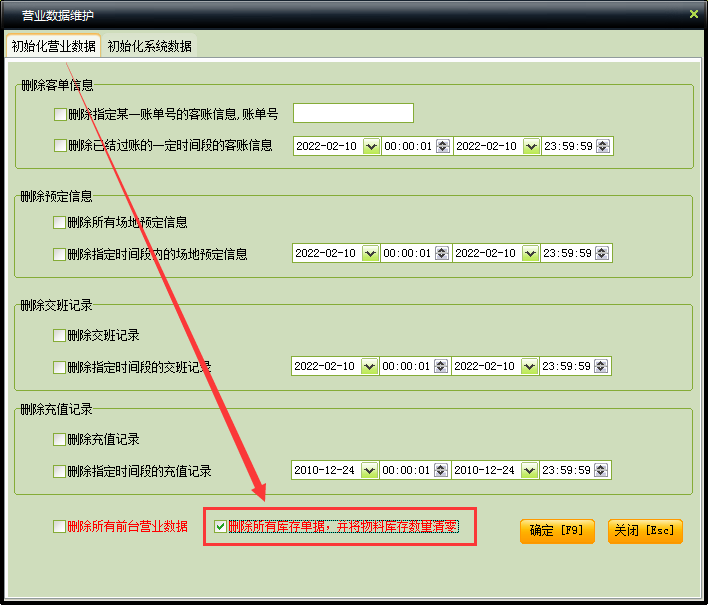Switch to the 初始化营业数据 tab

pos(53,46)
